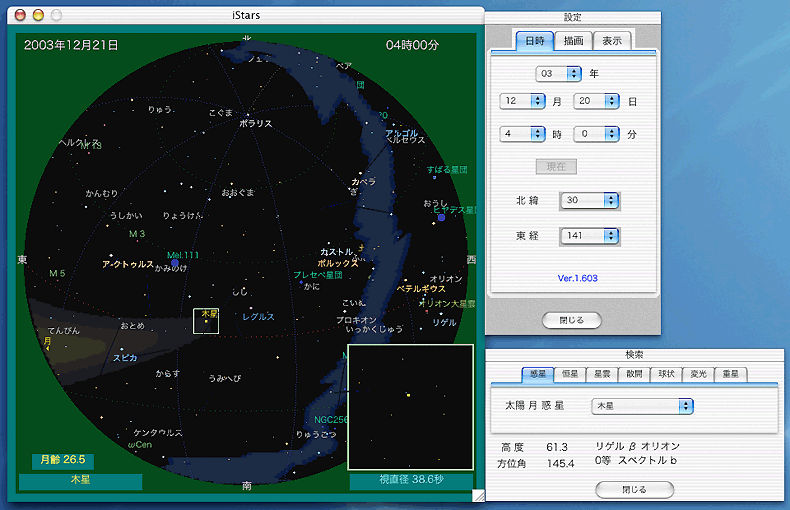The image size is (790, 510).
Task: Click the ベテルギウス star label
Action: pos(421,289)
